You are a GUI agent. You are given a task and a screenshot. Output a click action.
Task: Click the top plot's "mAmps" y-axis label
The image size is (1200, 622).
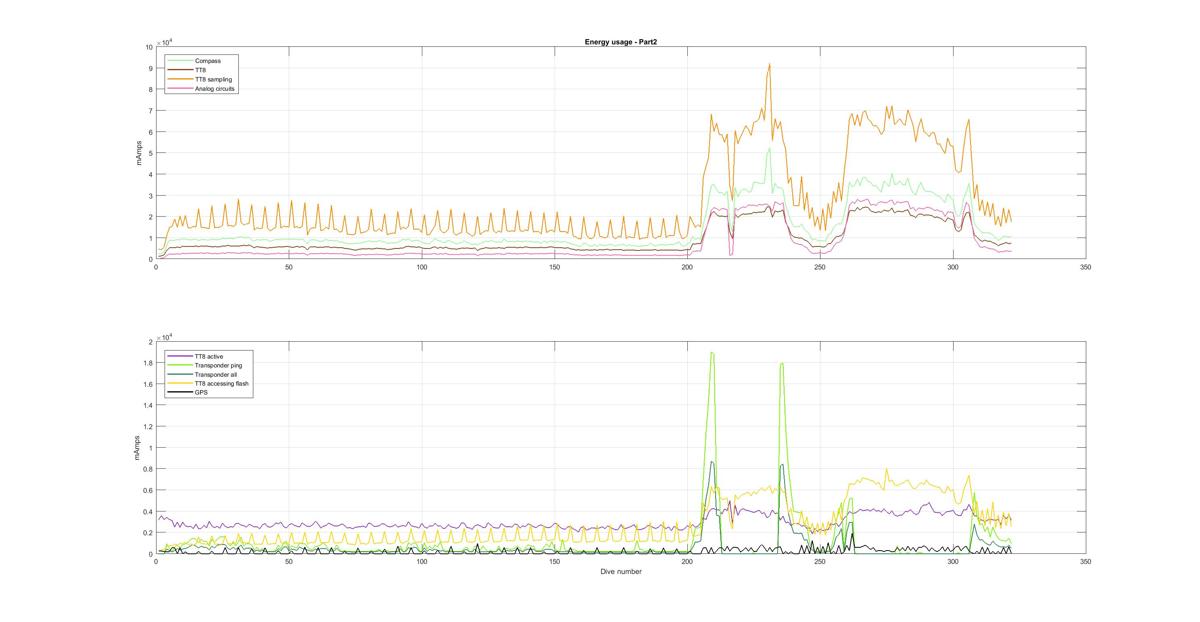tap(141, 153)
